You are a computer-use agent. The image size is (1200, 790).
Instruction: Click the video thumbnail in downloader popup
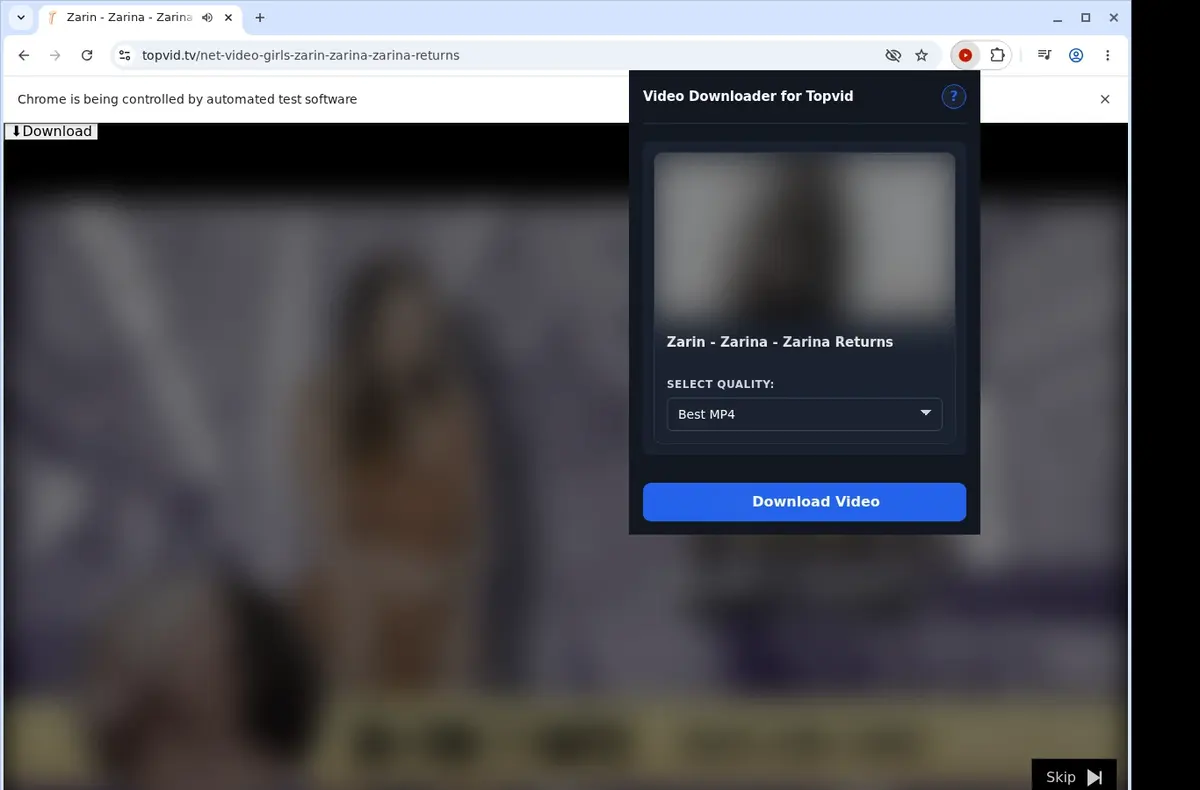point(804,236)
